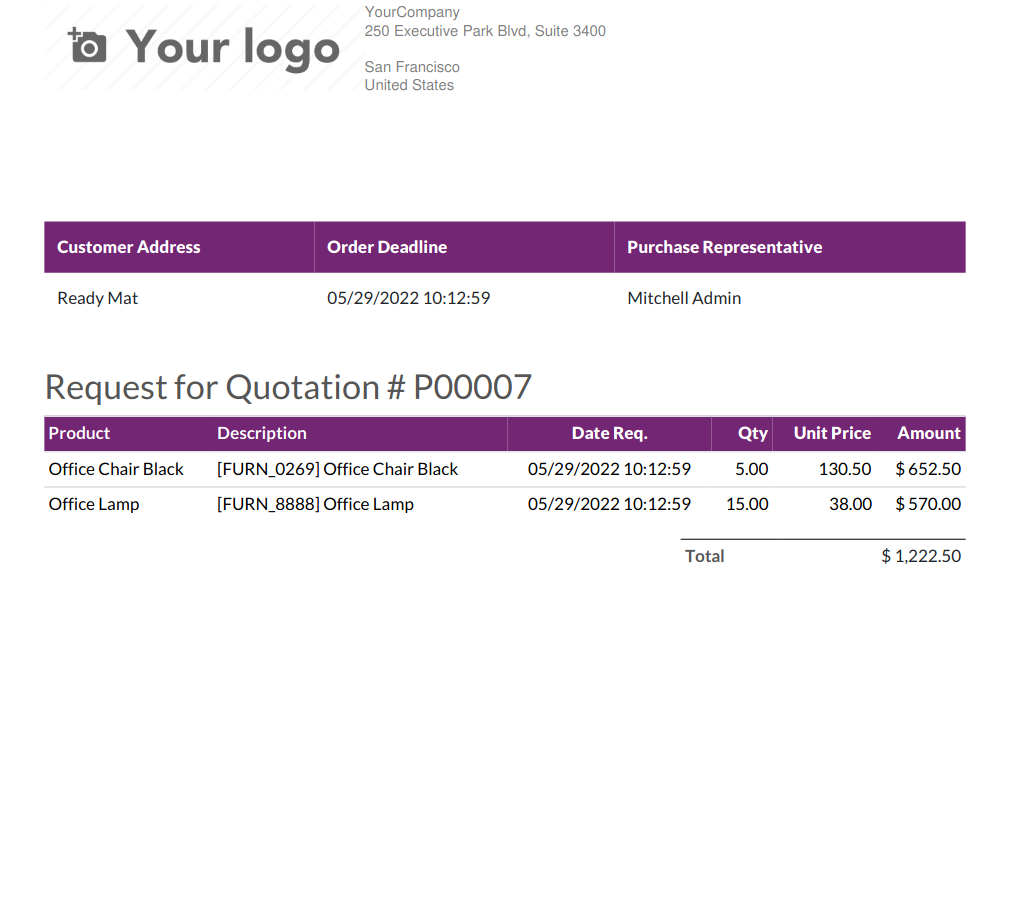Click the "Your logo" placeholder text
This screenshot has height=911, width=1011.
point(233,48)
